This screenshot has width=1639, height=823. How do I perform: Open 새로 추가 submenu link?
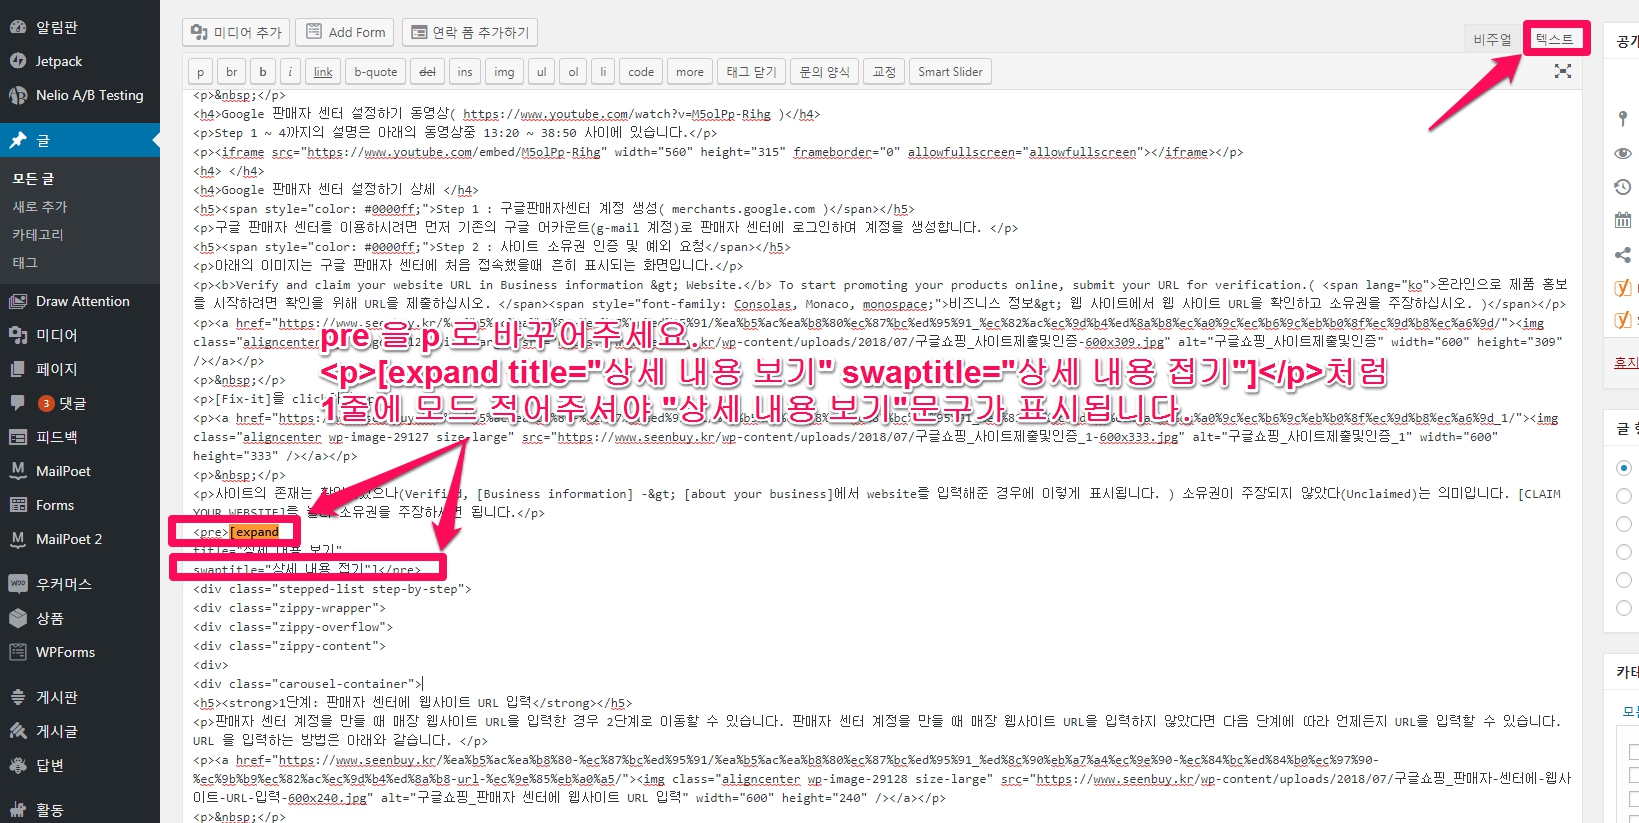coord(40,207)
